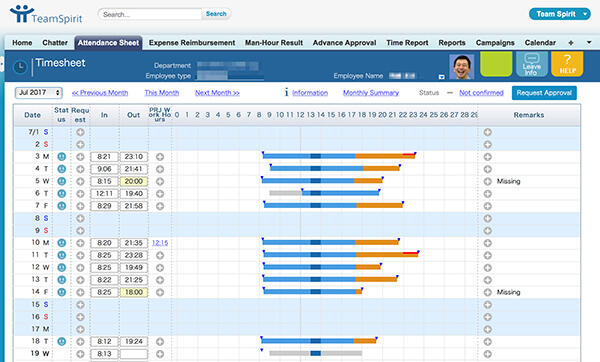Open the Time Report tab
This screenshot has width=600, height=362.
(407, 43)
